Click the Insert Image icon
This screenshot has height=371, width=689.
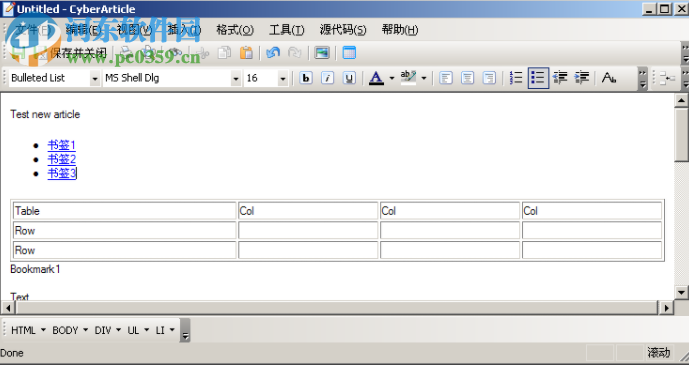322,53
